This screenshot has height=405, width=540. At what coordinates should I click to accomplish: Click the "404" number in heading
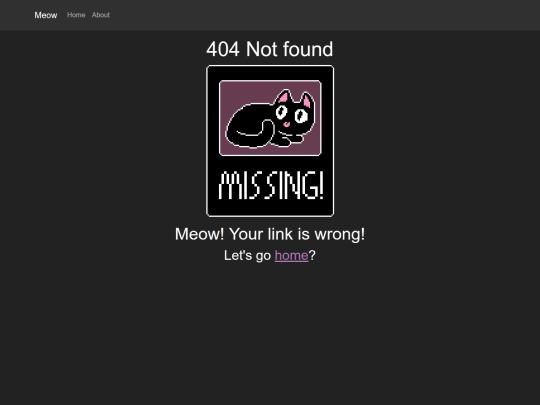[223, 49]
